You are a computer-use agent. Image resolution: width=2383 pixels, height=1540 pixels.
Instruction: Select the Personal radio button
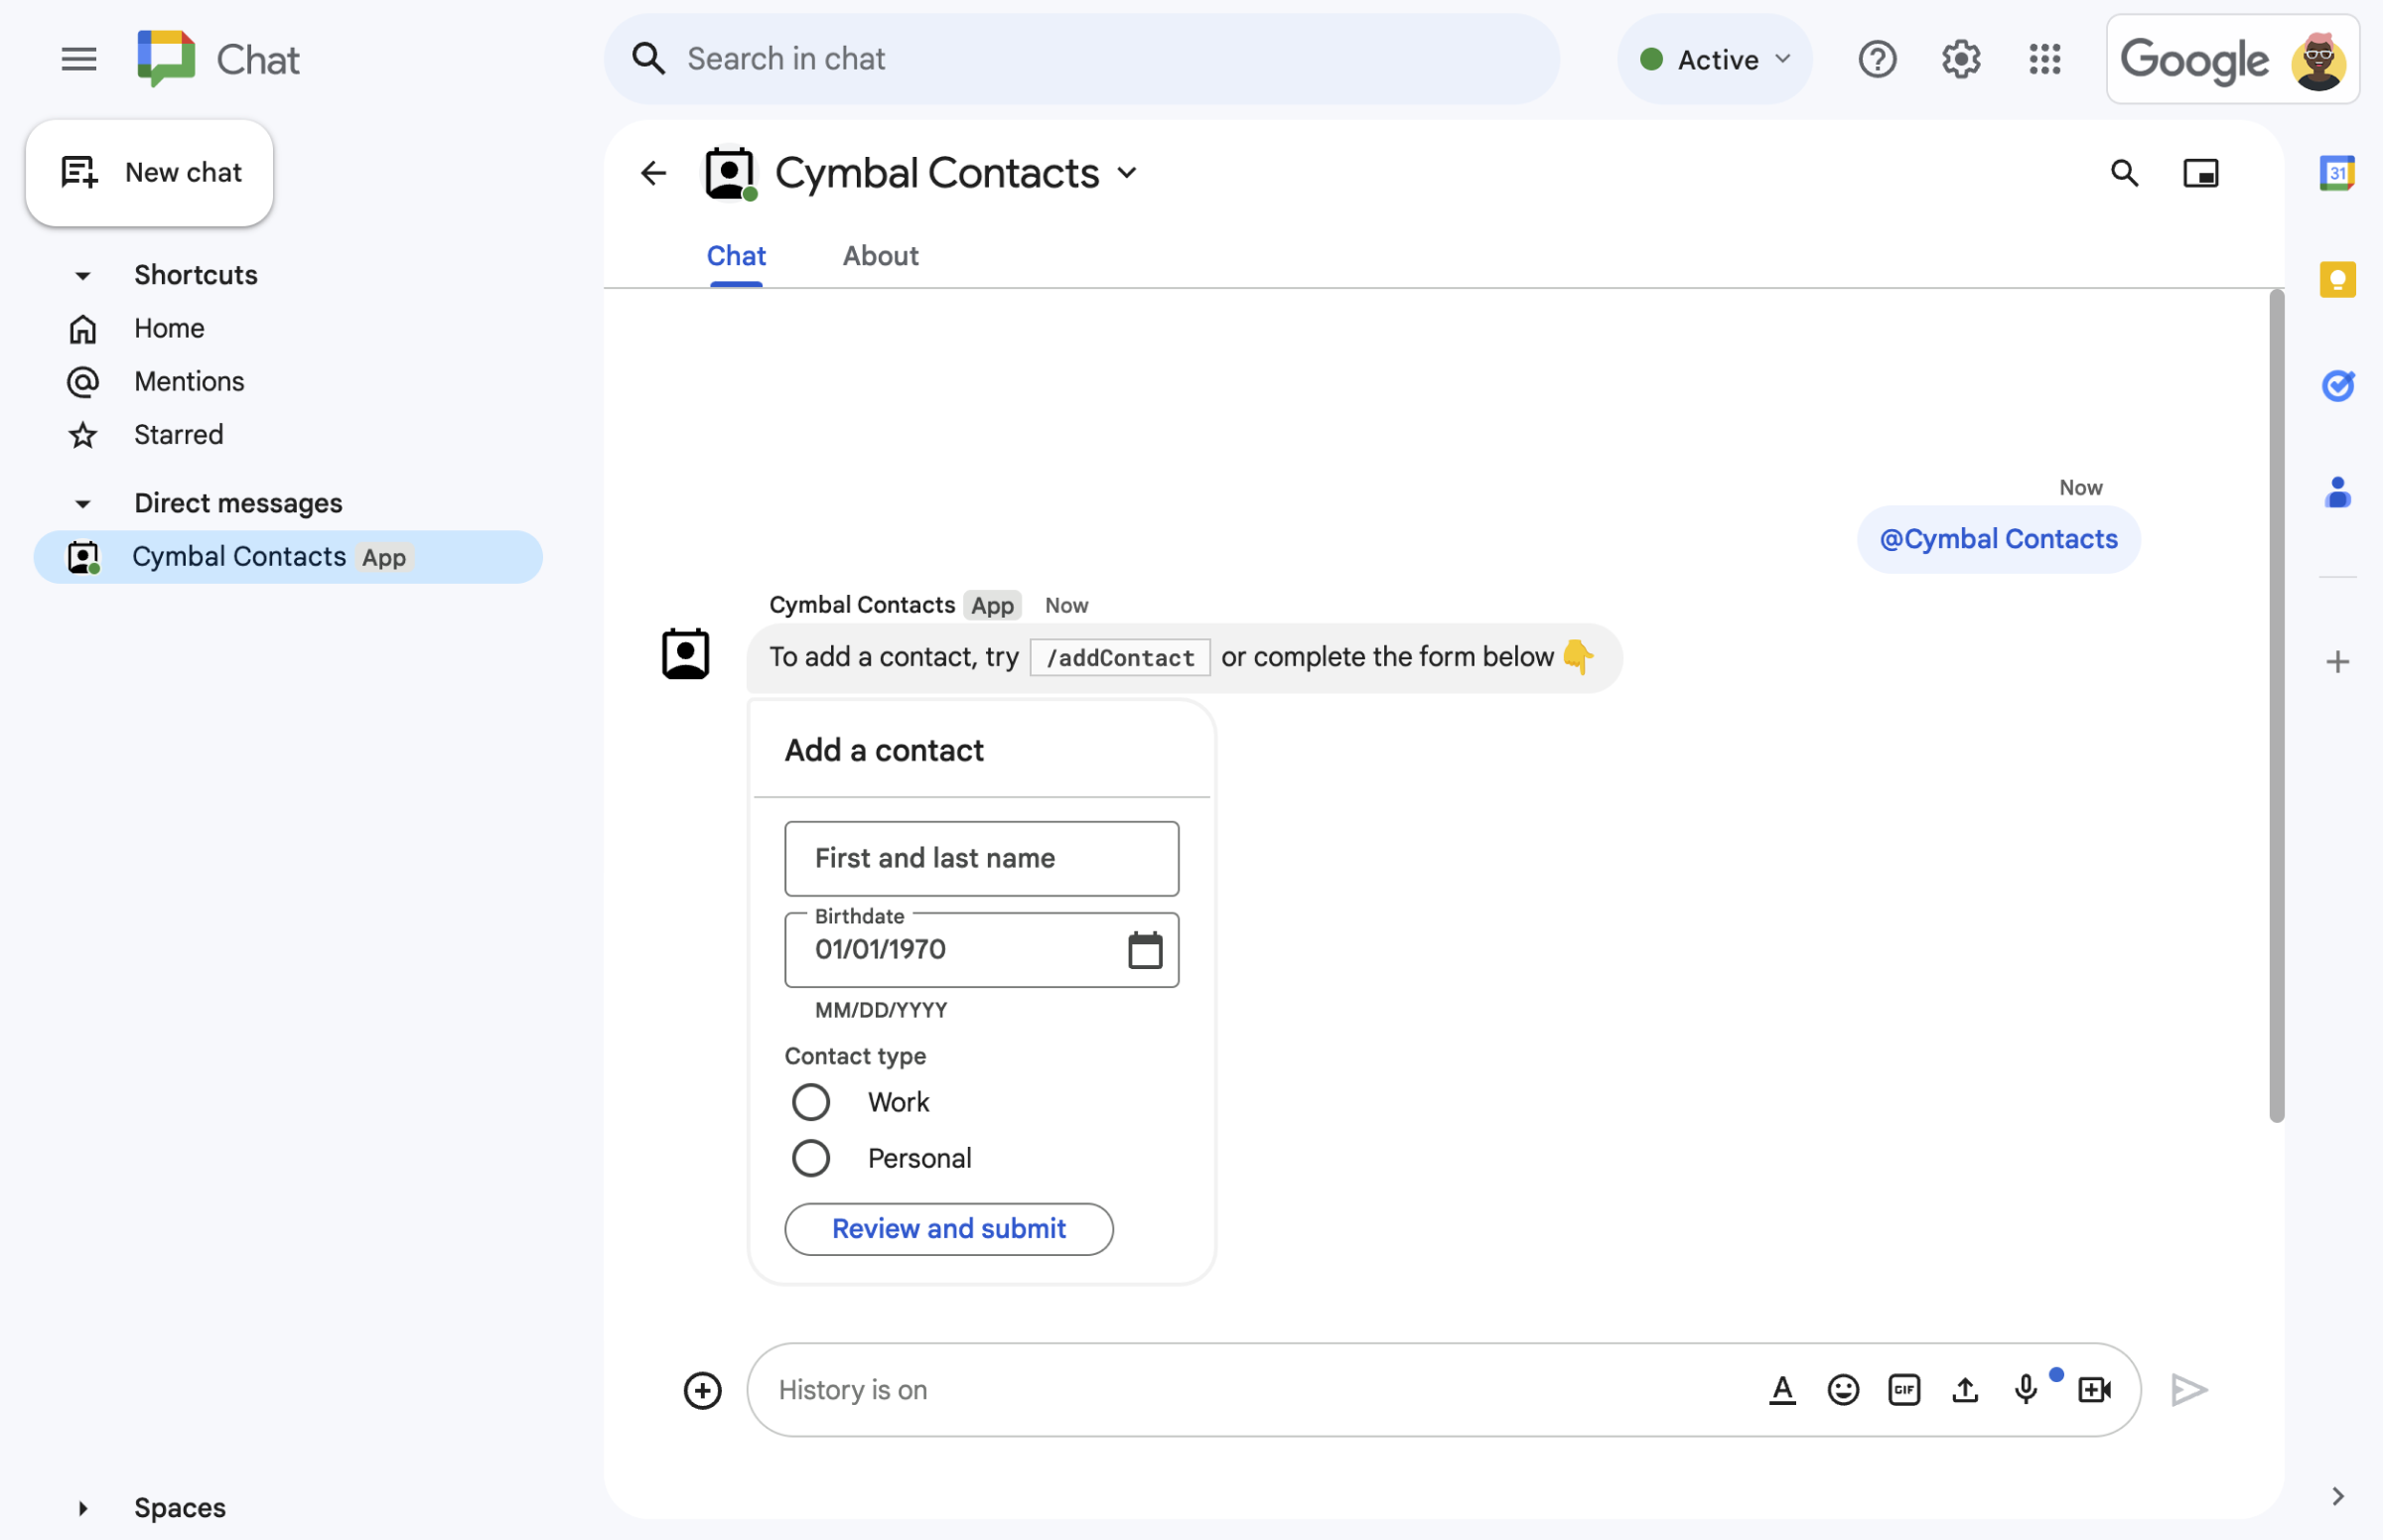point(807,1157)
